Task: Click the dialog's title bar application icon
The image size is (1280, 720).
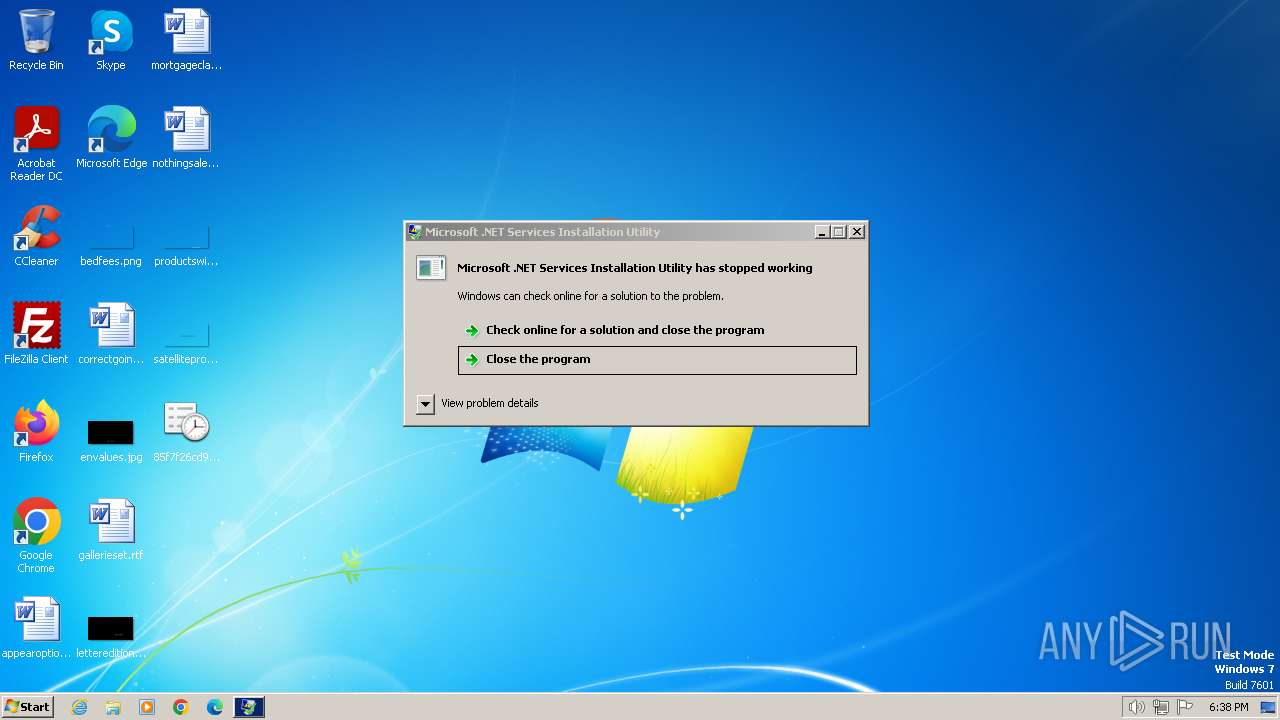Action: tap(415, 232)
